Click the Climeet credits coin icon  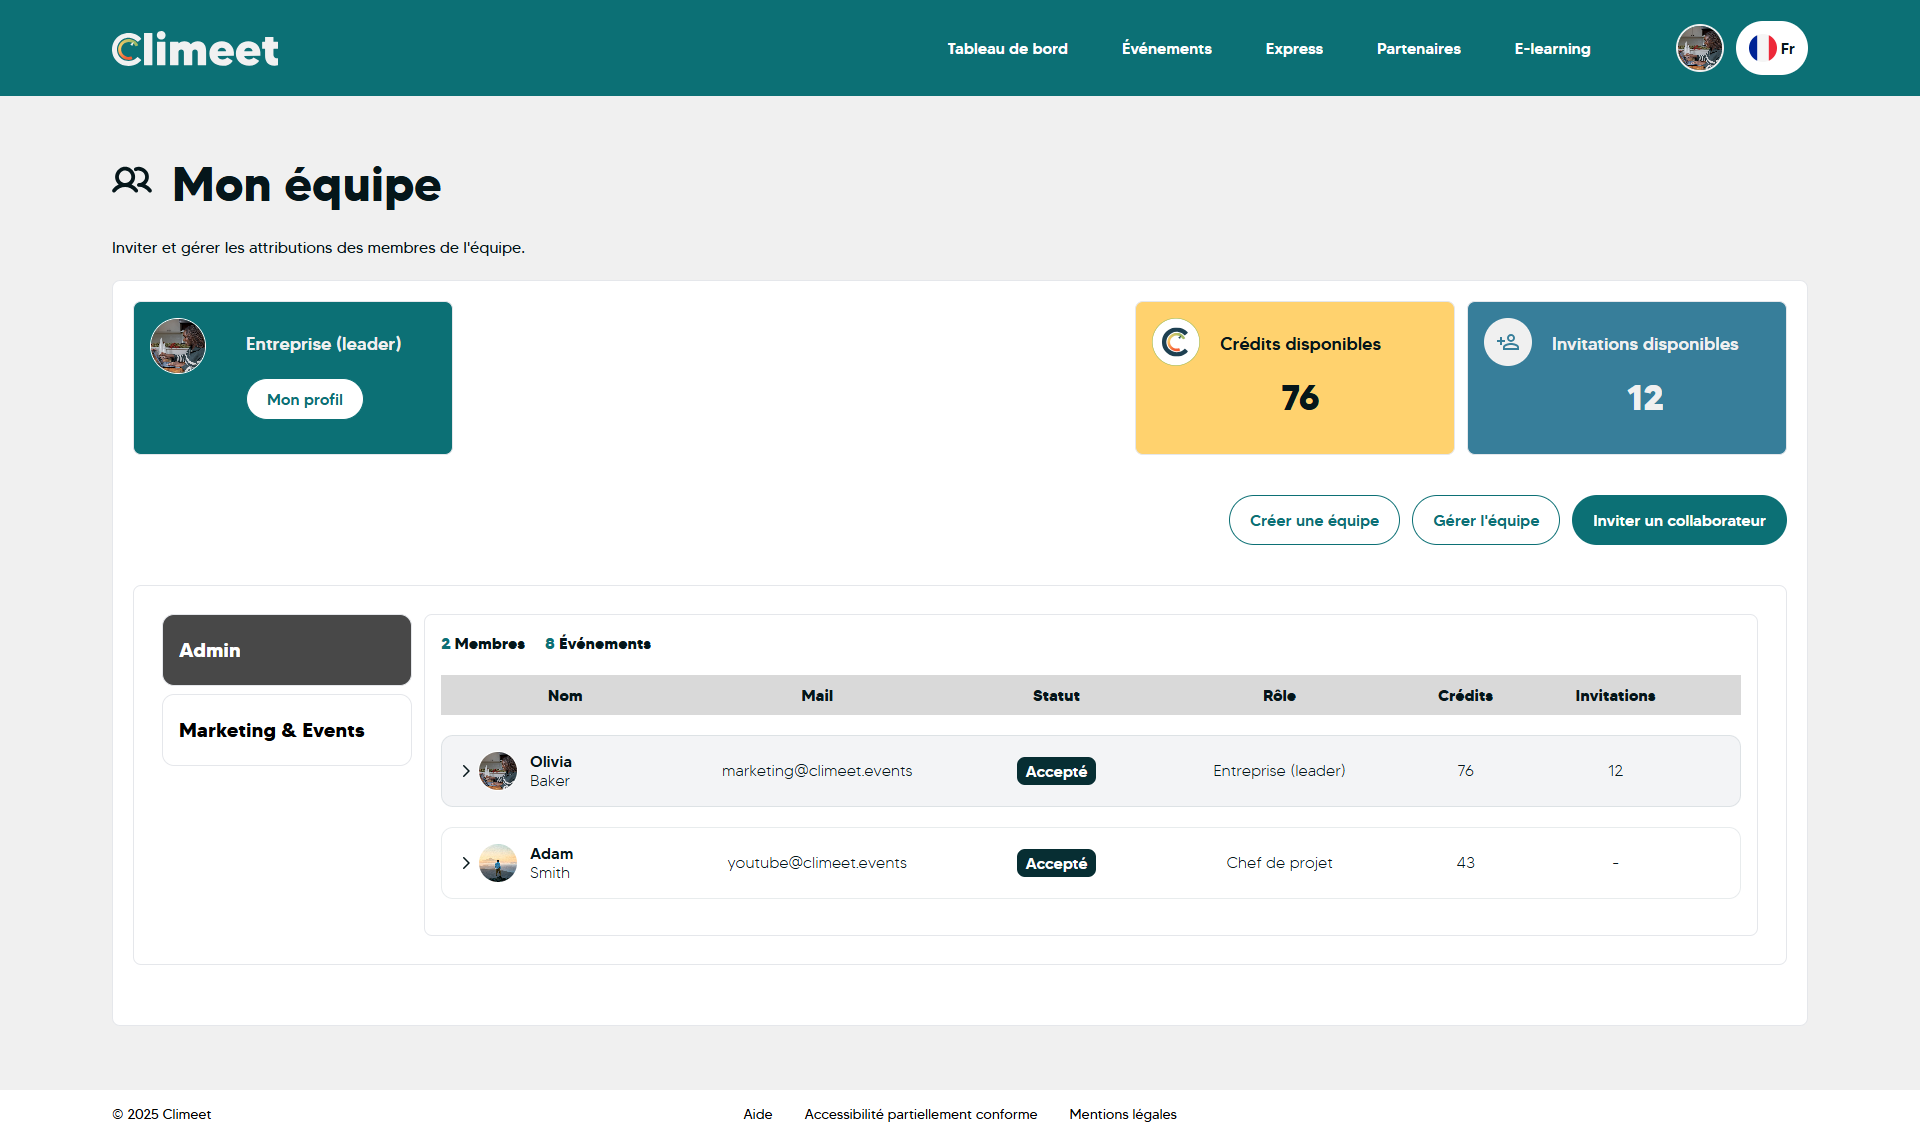pyautogui.click(x=1176, y=343)
